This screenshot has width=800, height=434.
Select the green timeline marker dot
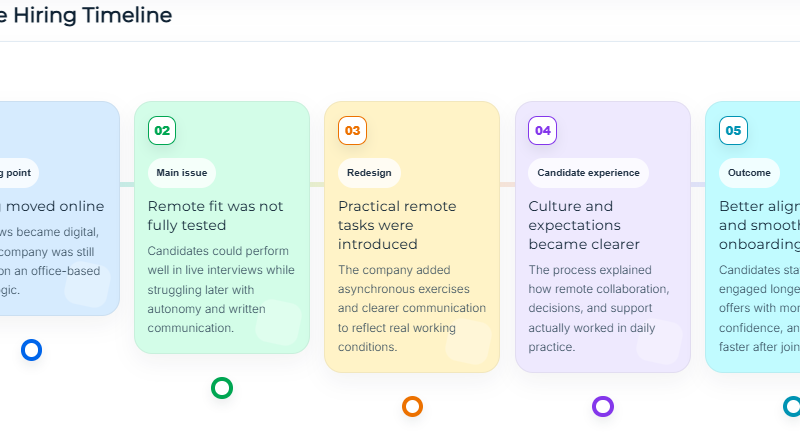(222, 388)
